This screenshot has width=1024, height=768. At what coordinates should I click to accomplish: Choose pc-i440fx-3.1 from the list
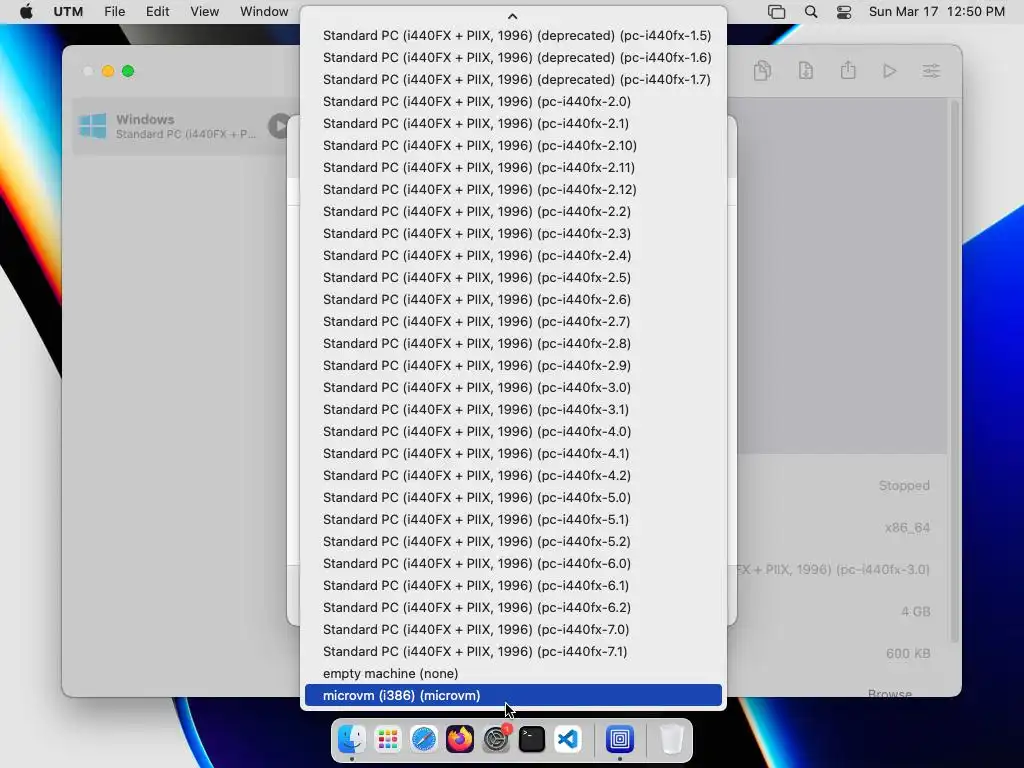pos(513,409)
